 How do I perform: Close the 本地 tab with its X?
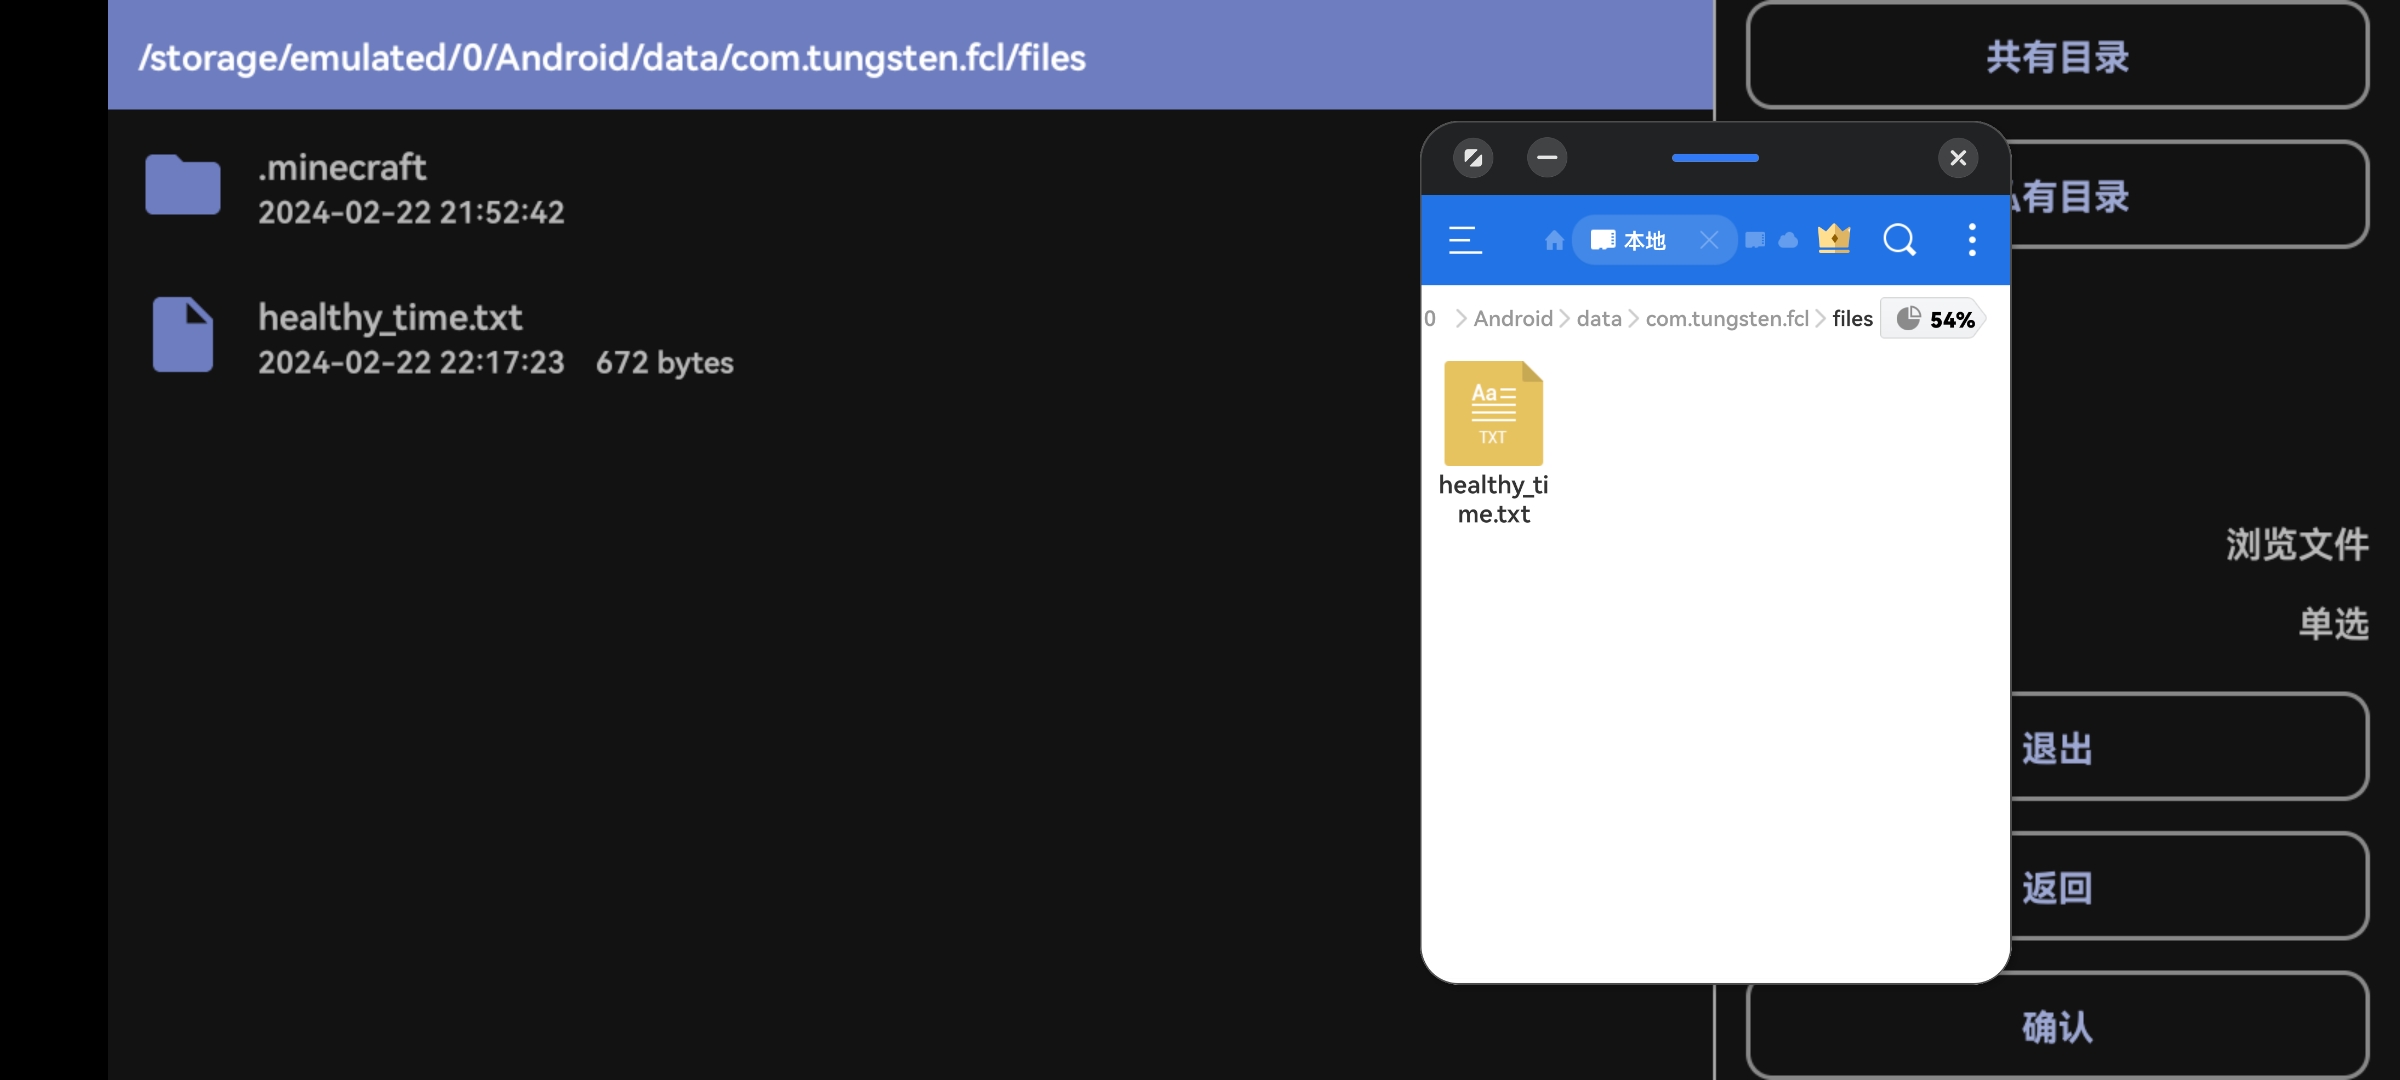[x=1709, y=240]
